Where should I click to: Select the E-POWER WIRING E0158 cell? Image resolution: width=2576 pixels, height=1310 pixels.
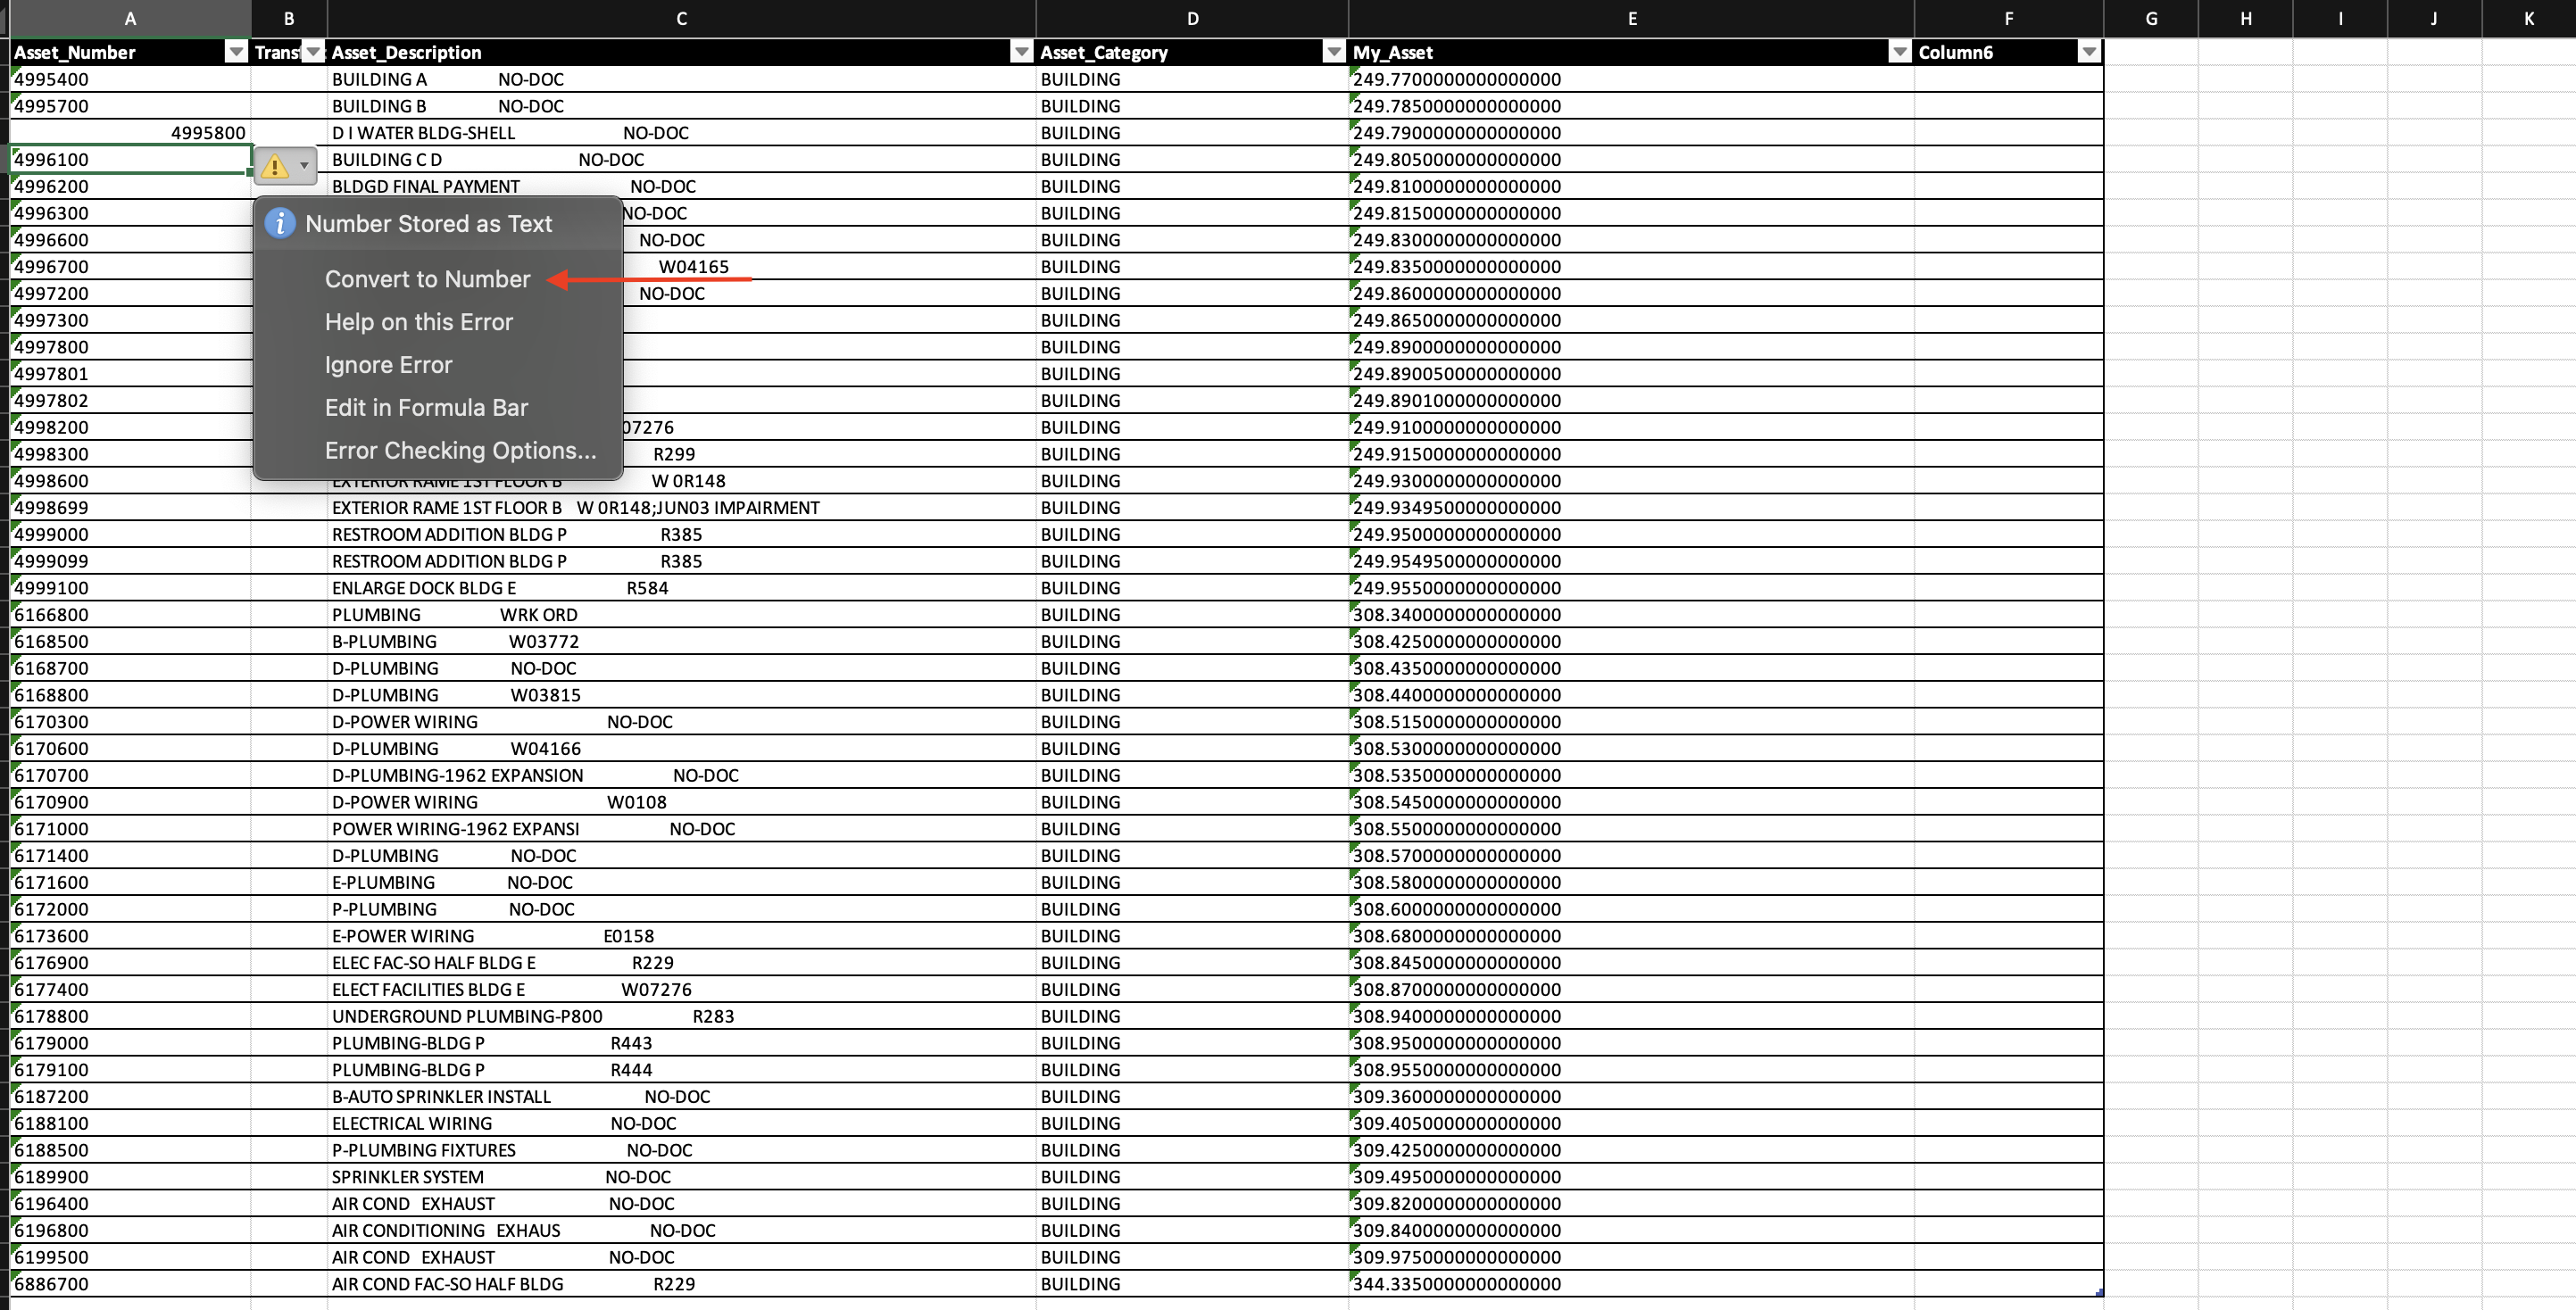[x=681, y=936]
